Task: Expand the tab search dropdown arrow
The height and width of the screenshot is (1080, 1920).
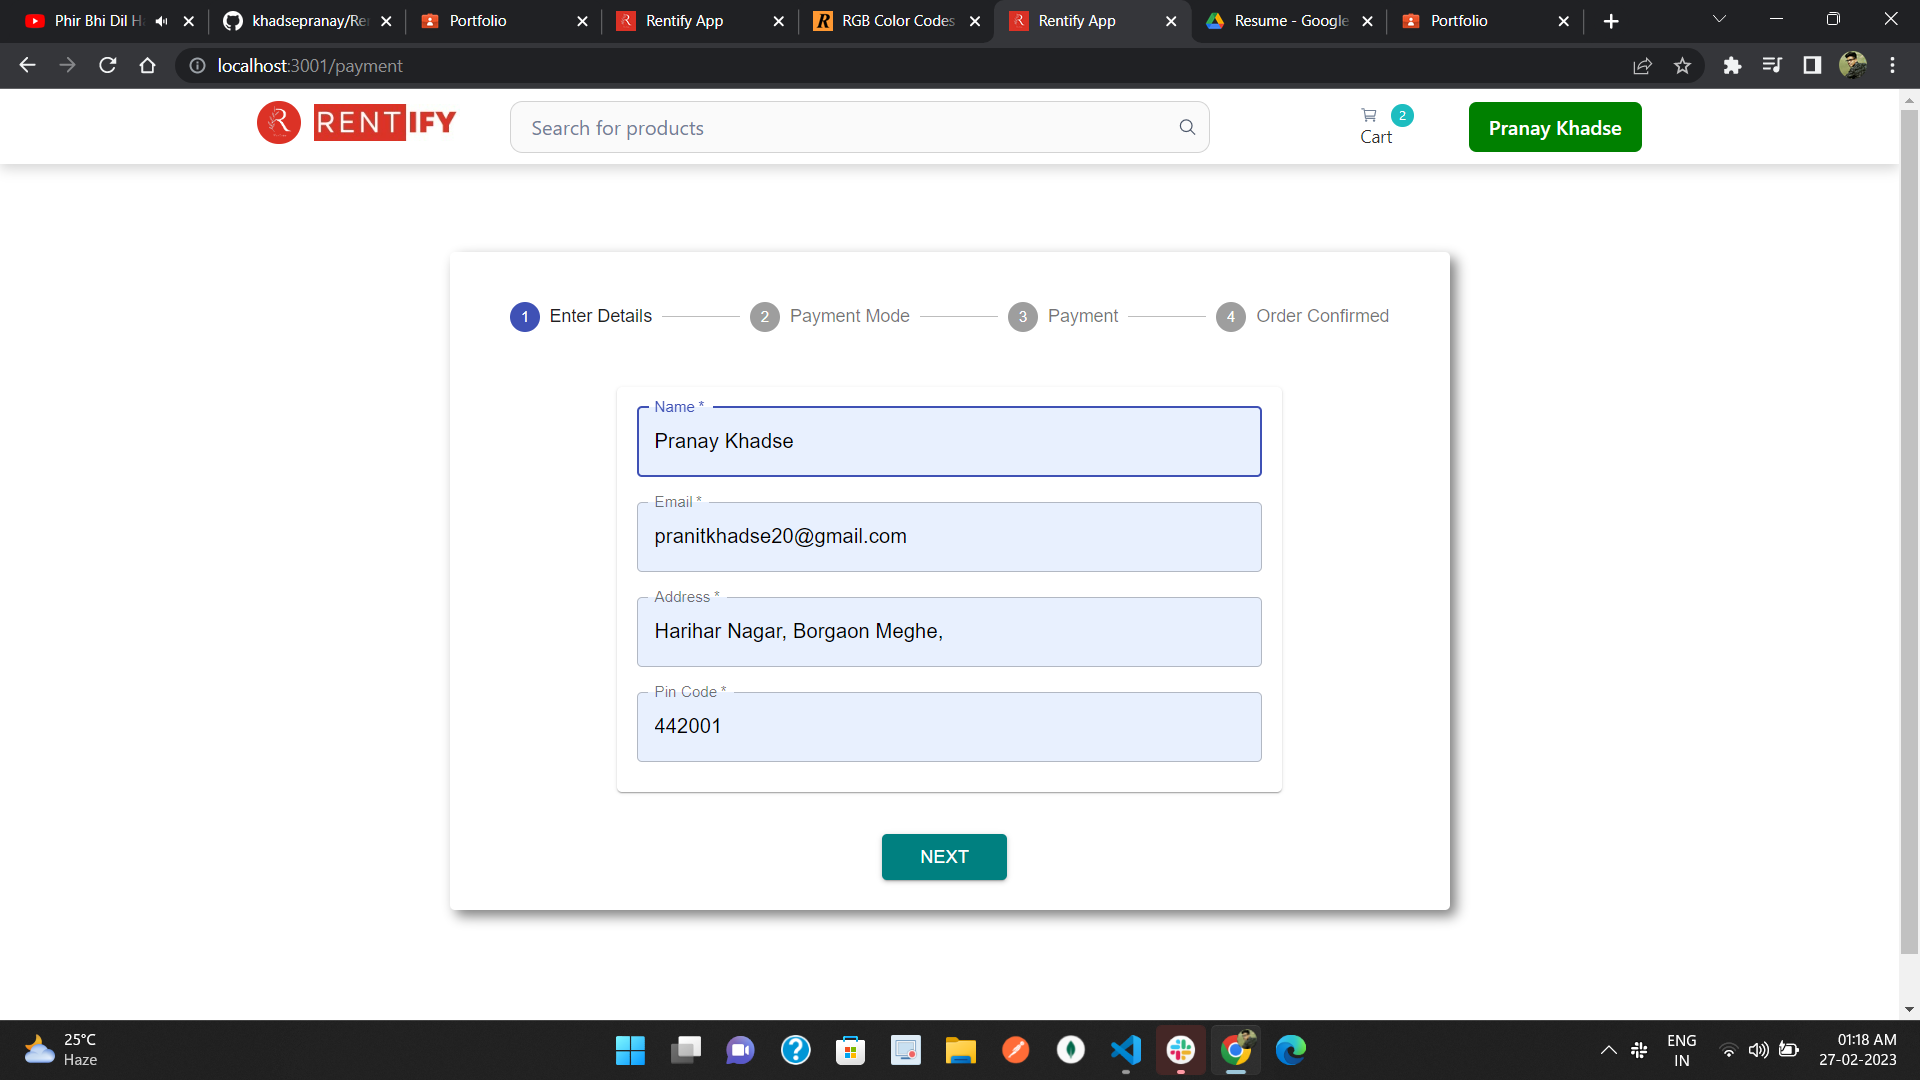Action: tap(1719, 20)
